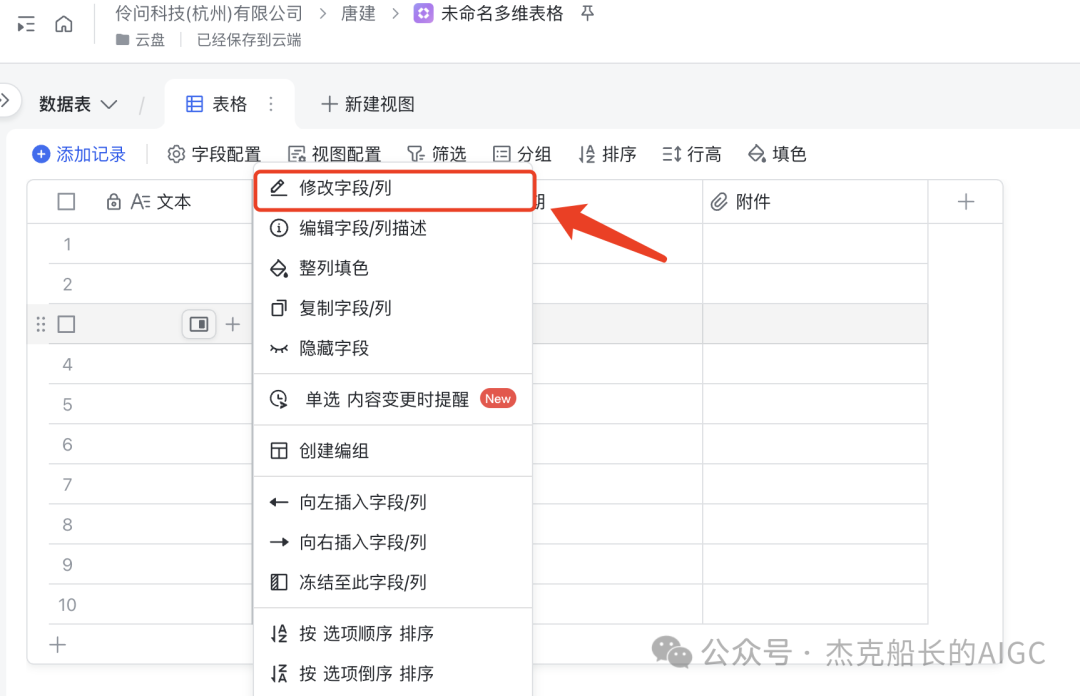Pin the document with pin icon

click(x=588, y=13)
